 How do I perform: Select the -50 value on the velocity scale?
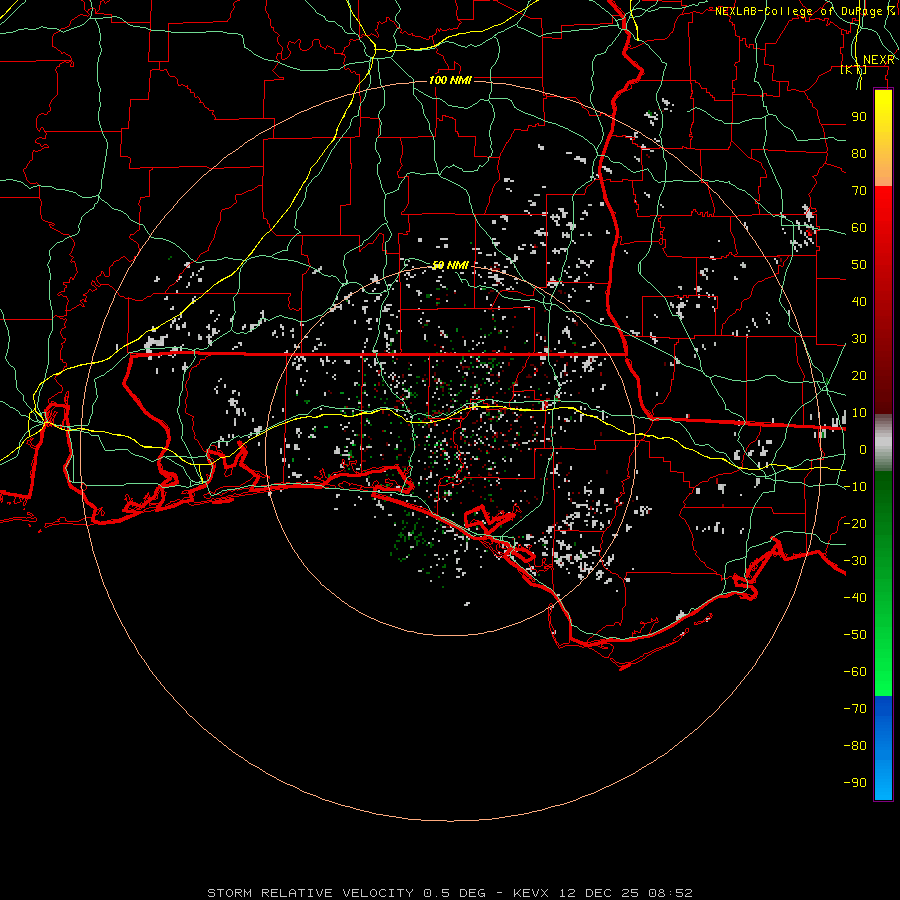point(855,635)
